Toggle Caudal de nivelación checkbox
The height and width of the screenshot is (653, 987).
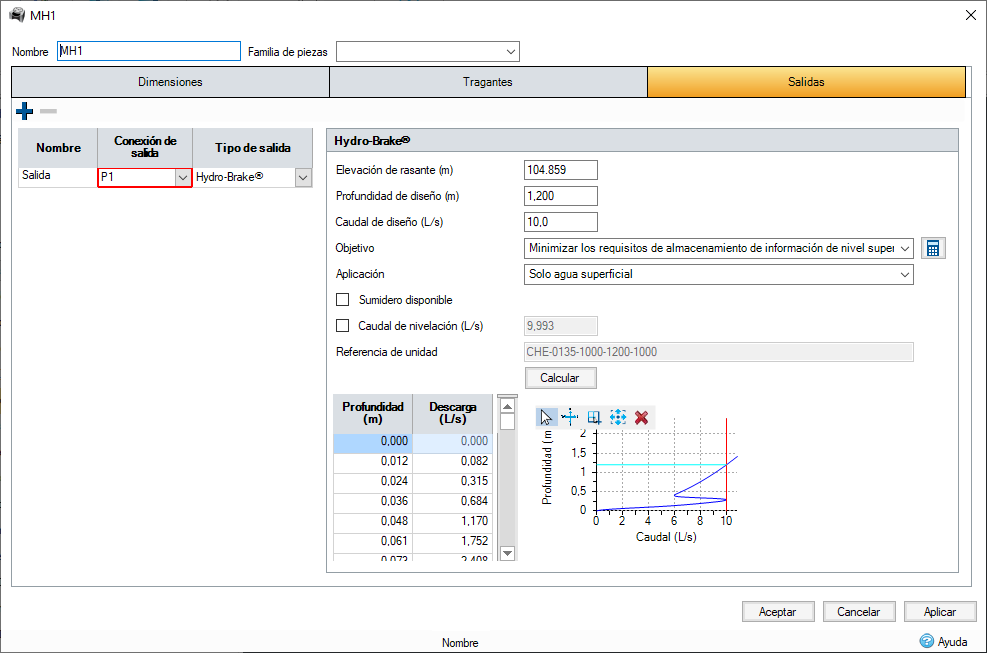pos(342,326)
